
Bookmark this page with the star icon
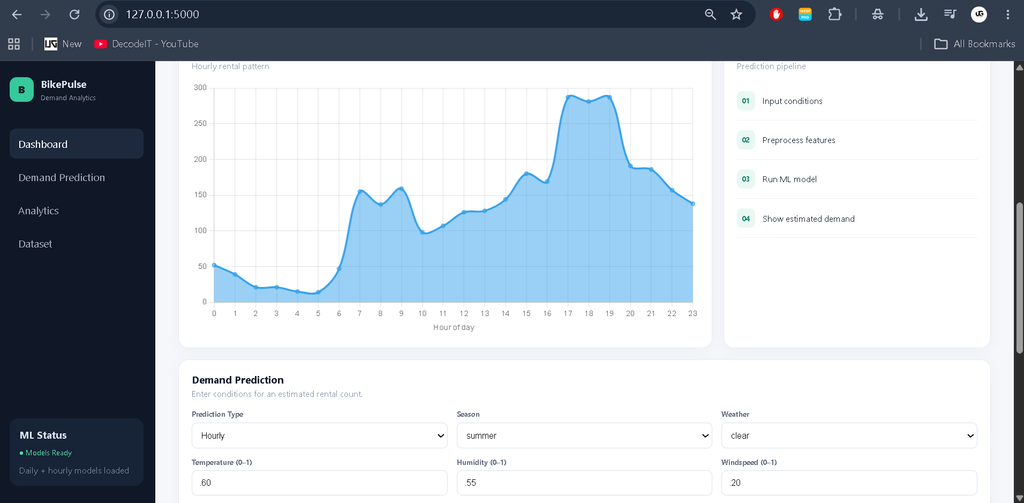737,14
